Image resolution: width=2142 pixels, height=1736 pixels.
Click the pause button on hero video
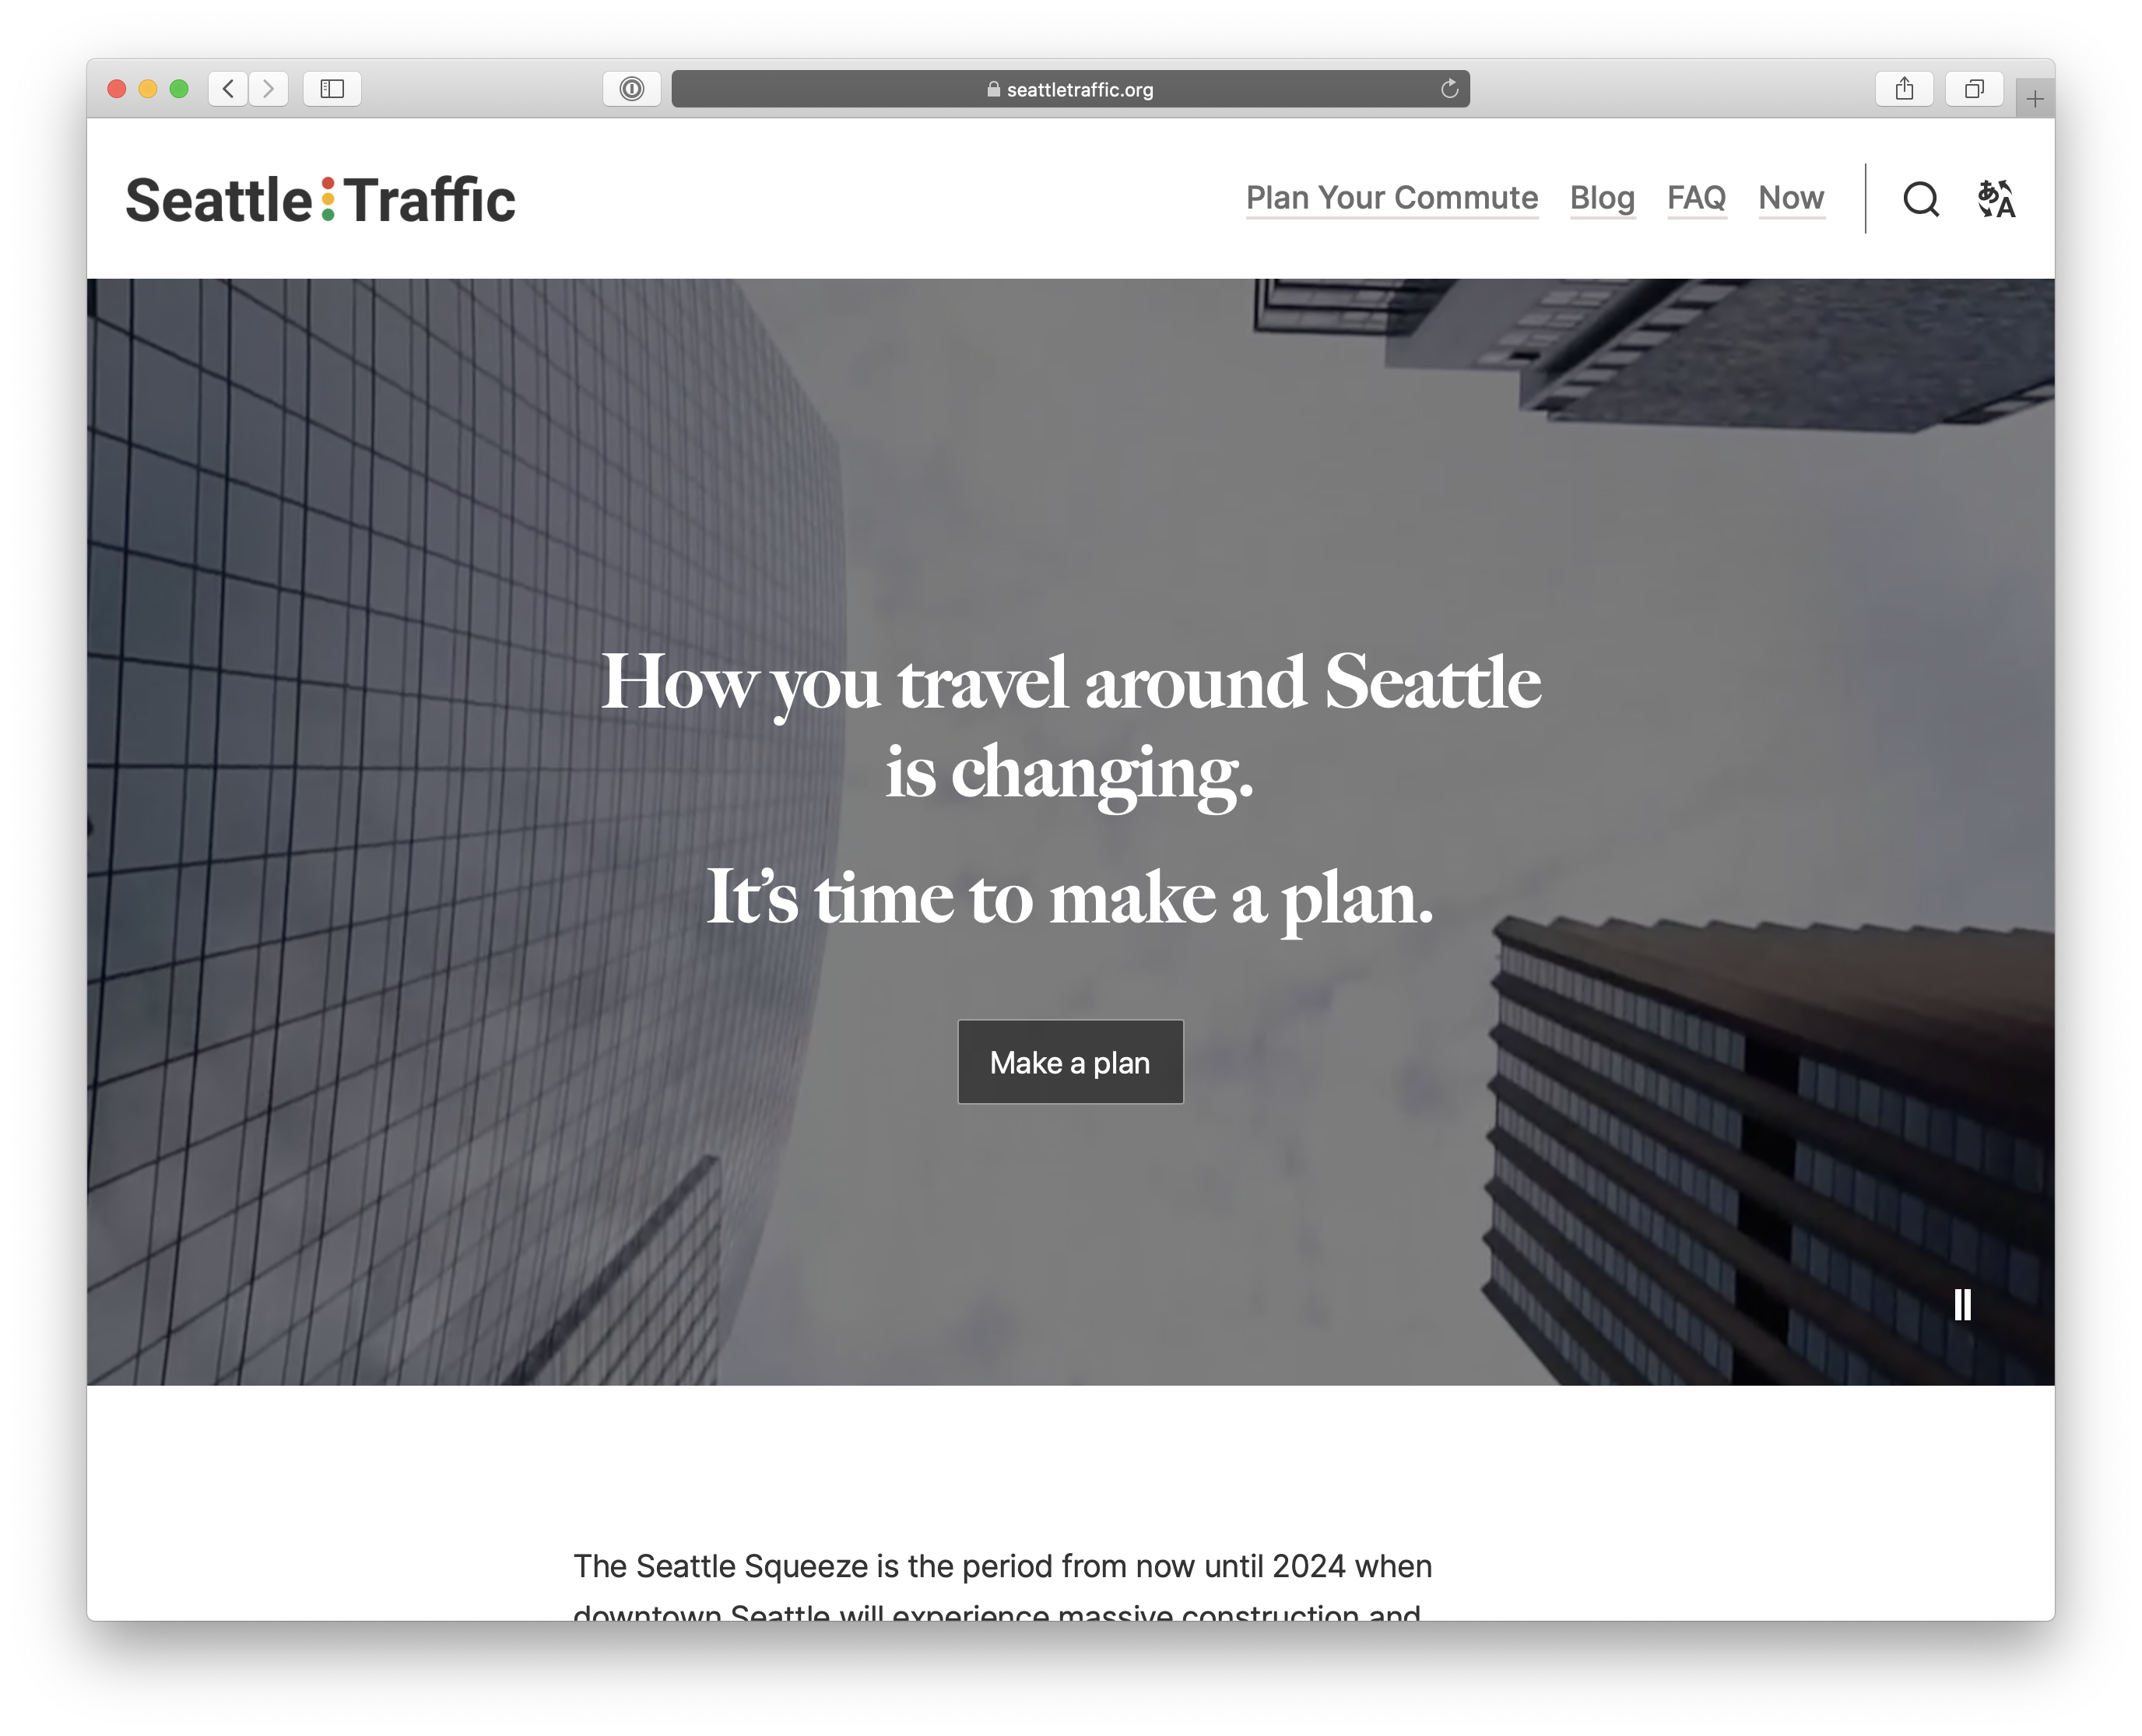click(1963, 1304)
